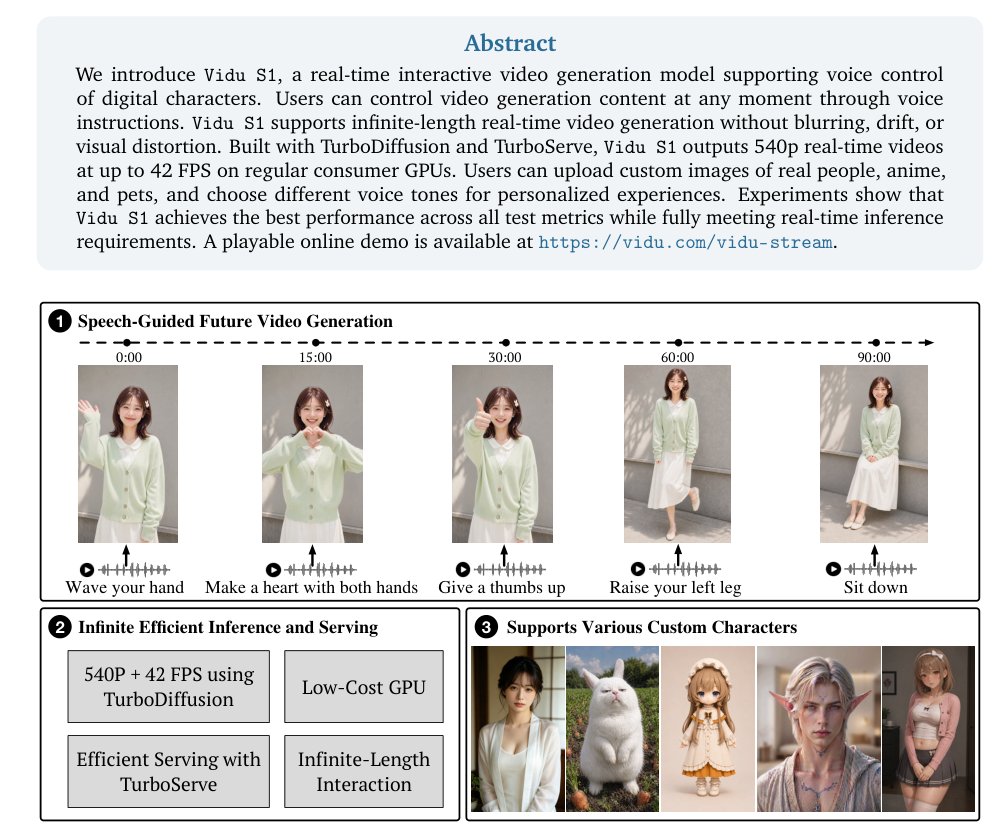Click the play icon above 'Wave your hand'
Image resolution: width=1000 pixels, height=840 pixels.
tap(87, 570)
